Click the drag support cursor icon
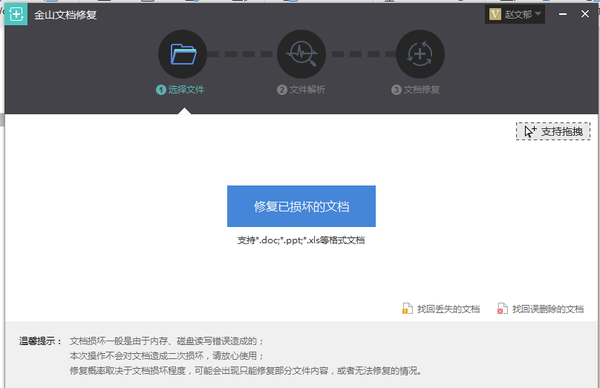600x388 pixels. coord(530,131)
